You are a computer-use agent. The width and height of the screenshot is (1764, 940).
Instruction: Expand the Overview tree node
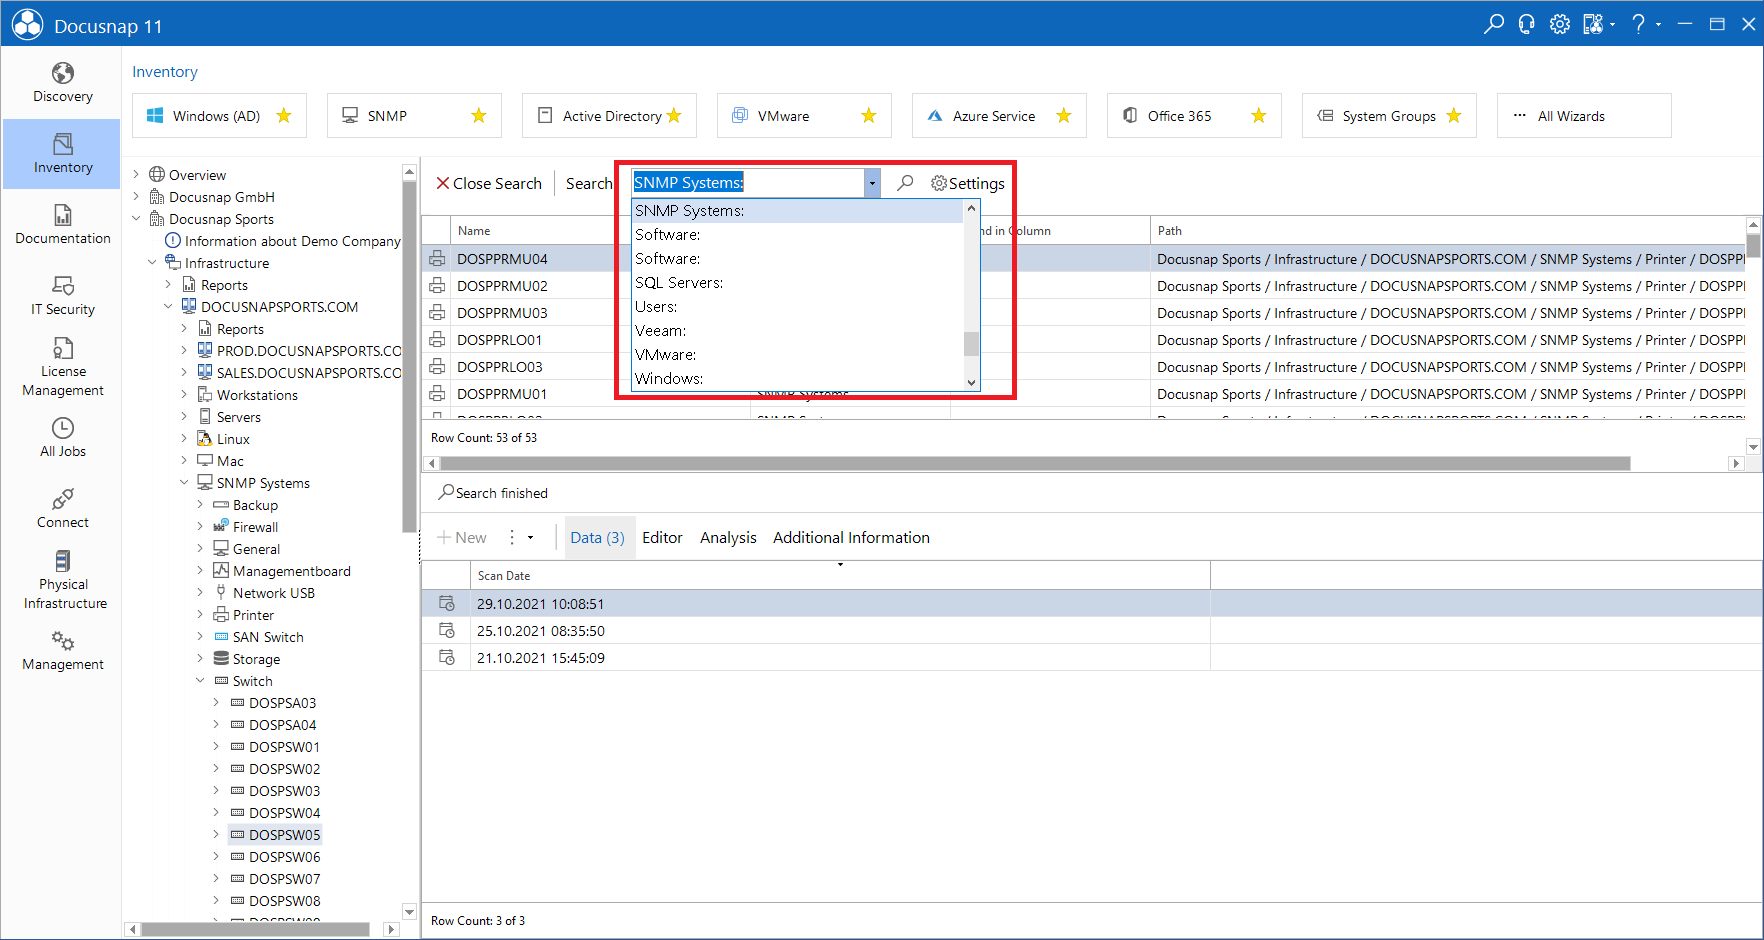click(137, 175)
